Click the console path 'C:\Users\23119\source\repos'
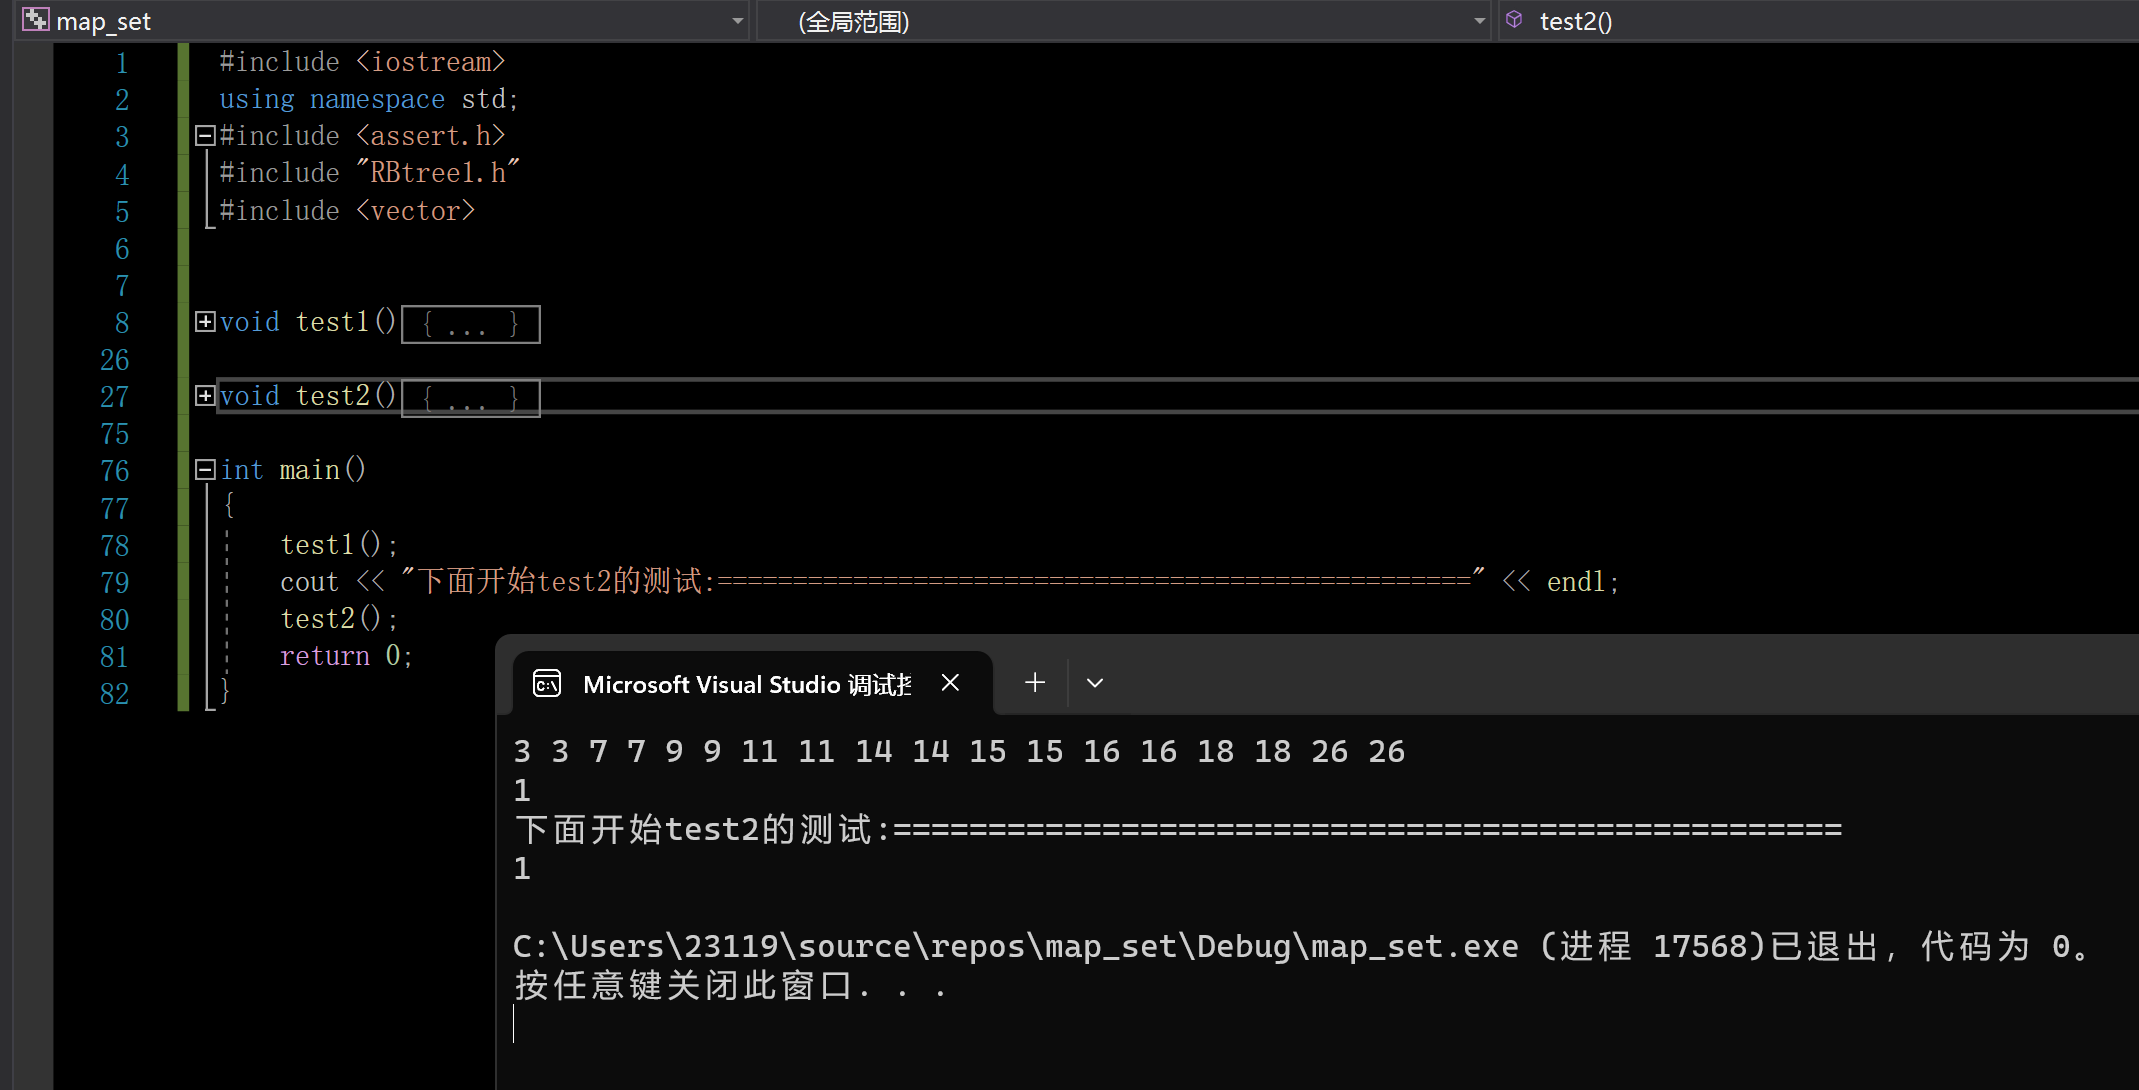The image size is (2139, 1090). click(770, 946)
